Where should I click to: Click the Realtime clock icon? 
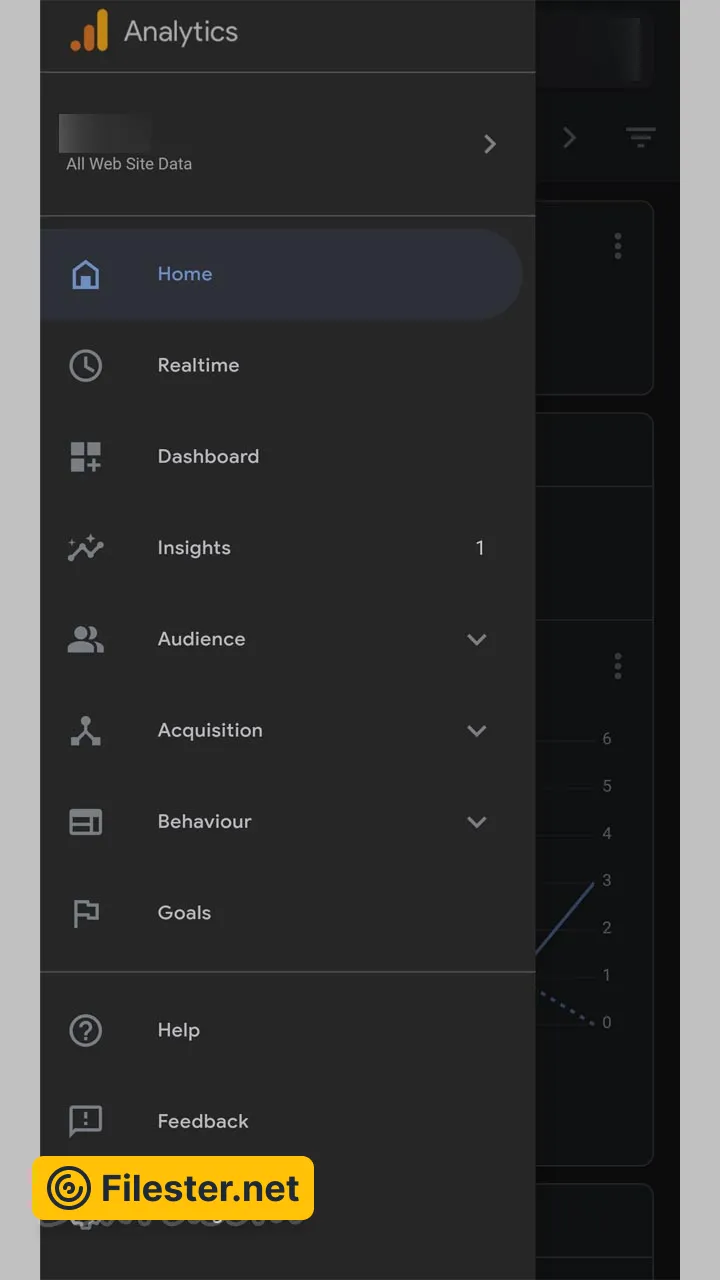[x=86, y=365]
